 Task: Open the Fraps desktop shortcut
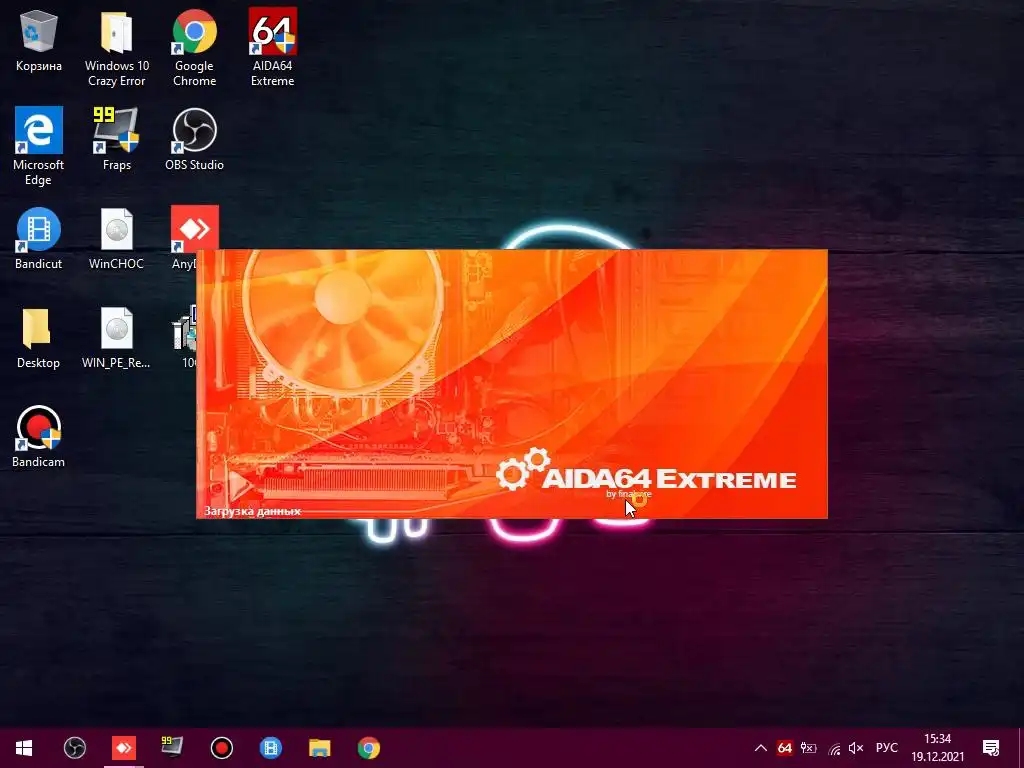coord(116,138)
